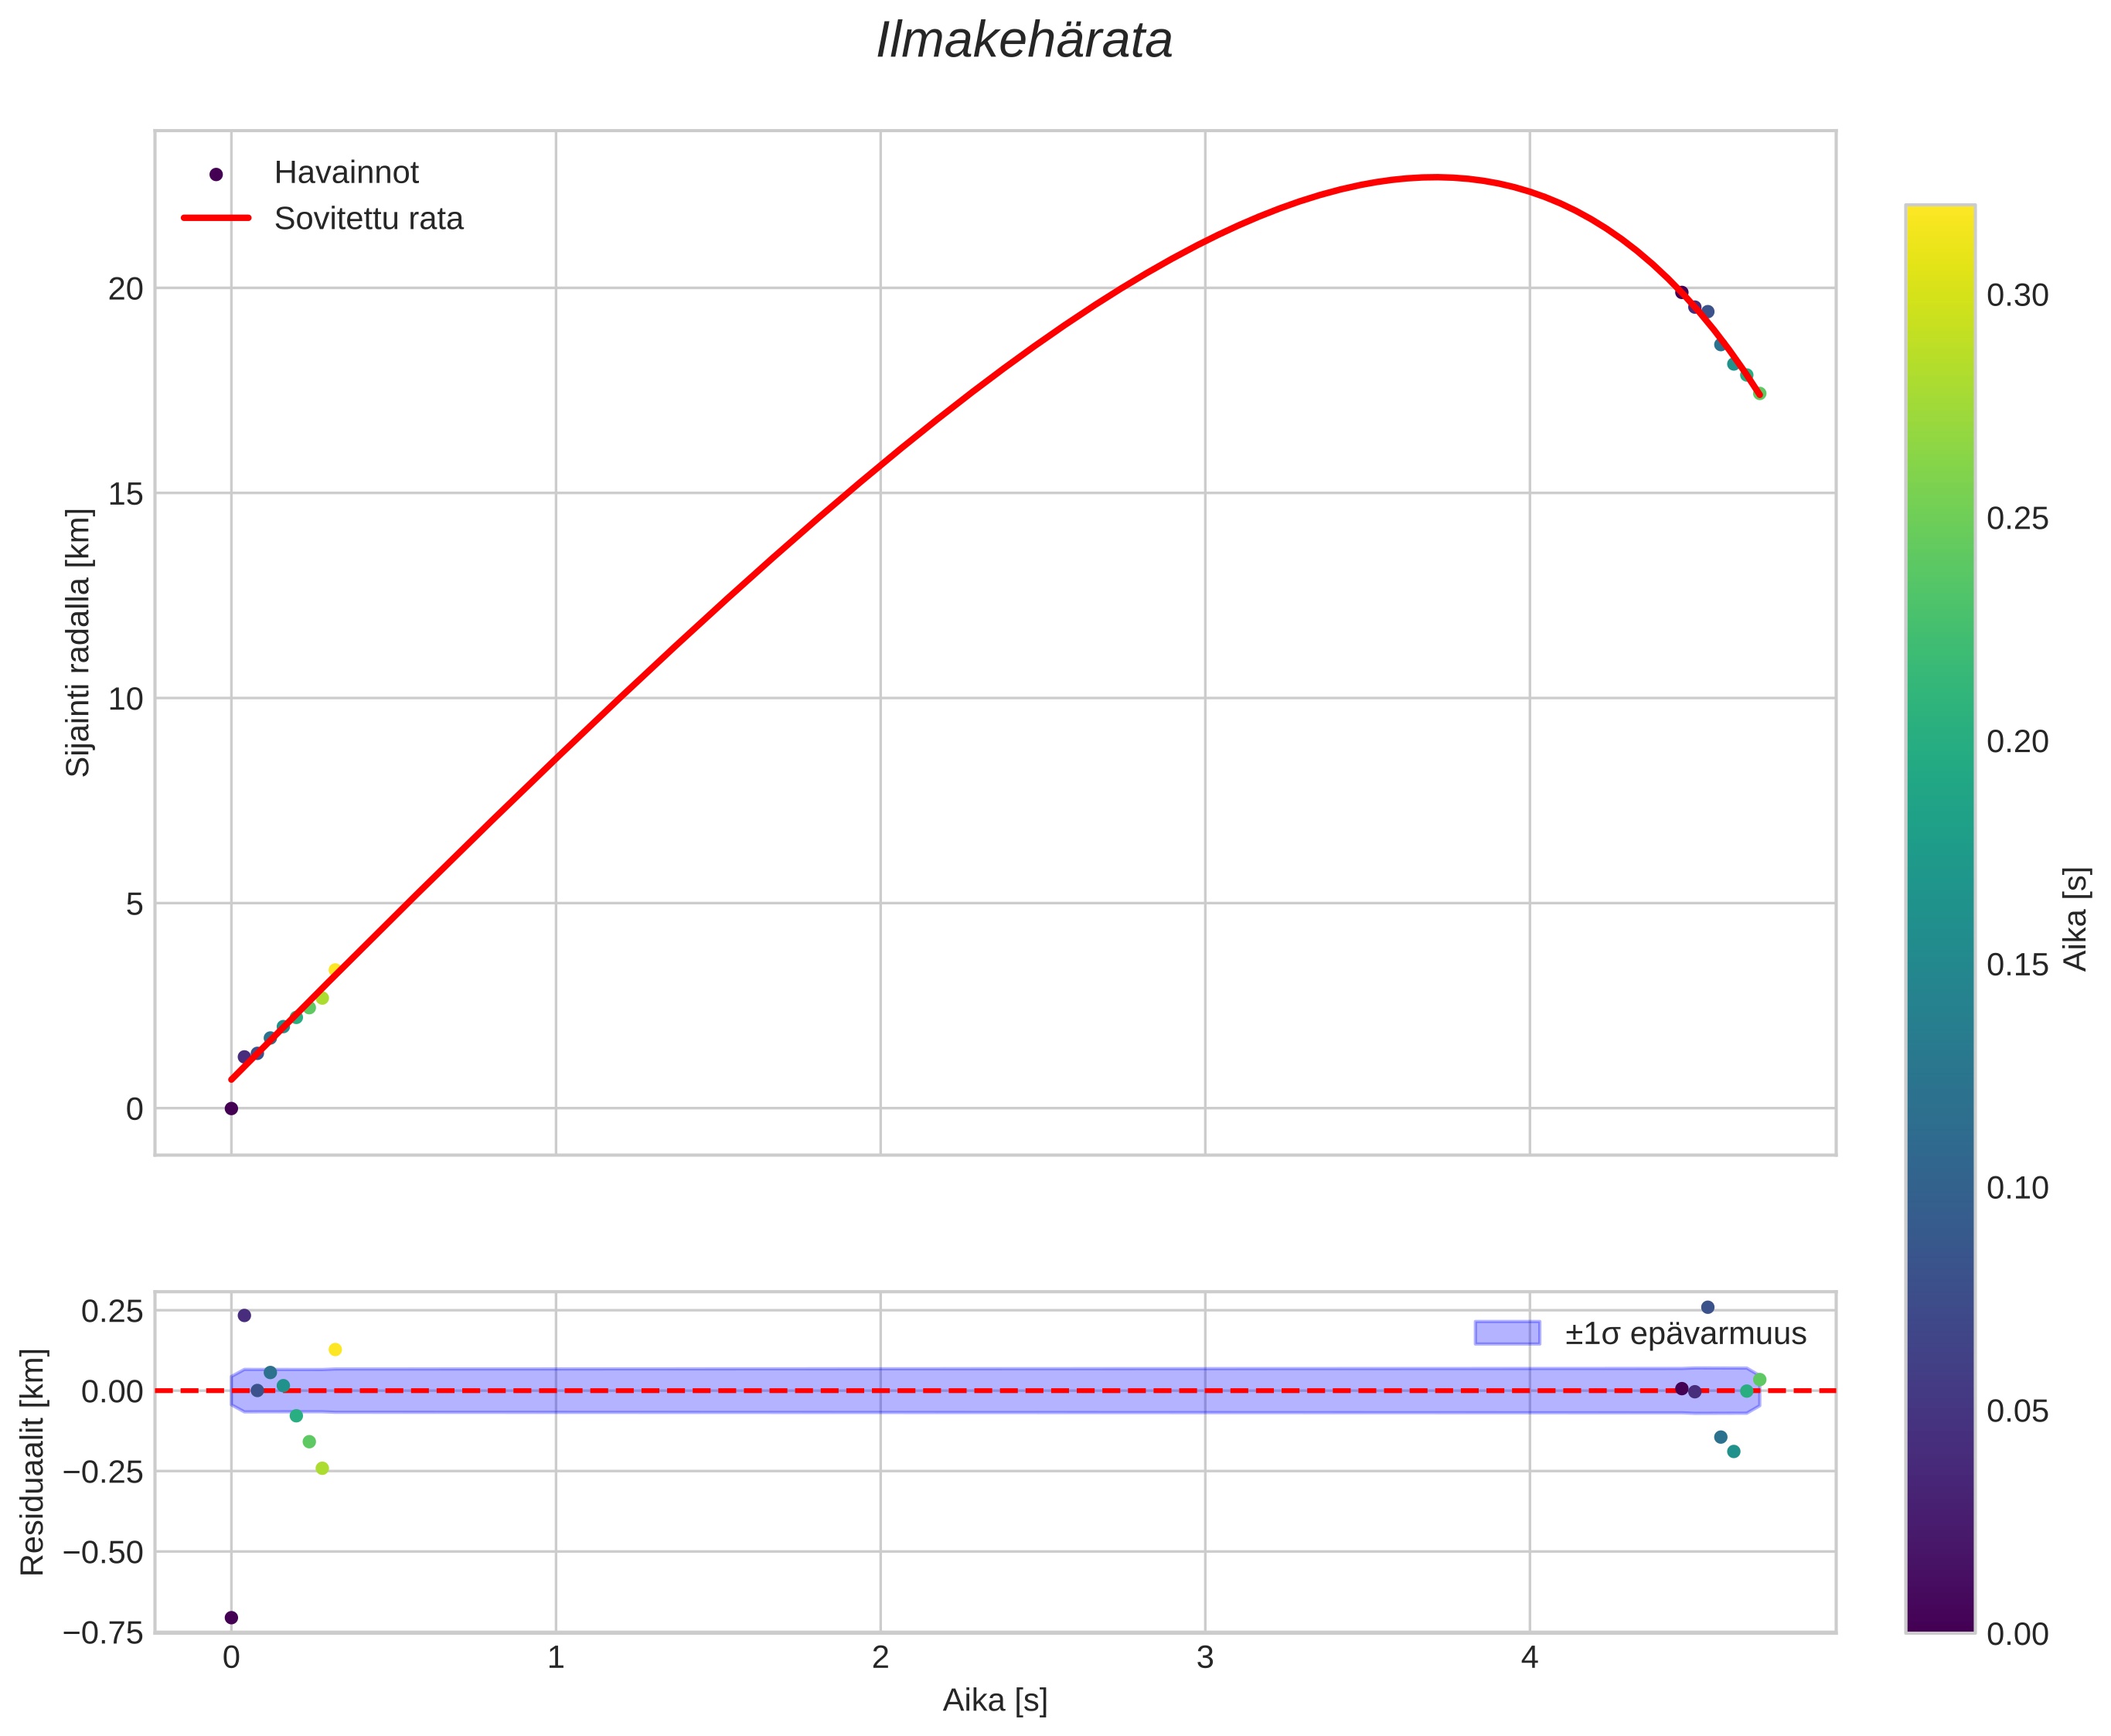Click the Aika [s] x-axis label
Screen dimensions: 2111x1736
[994, 1700]
